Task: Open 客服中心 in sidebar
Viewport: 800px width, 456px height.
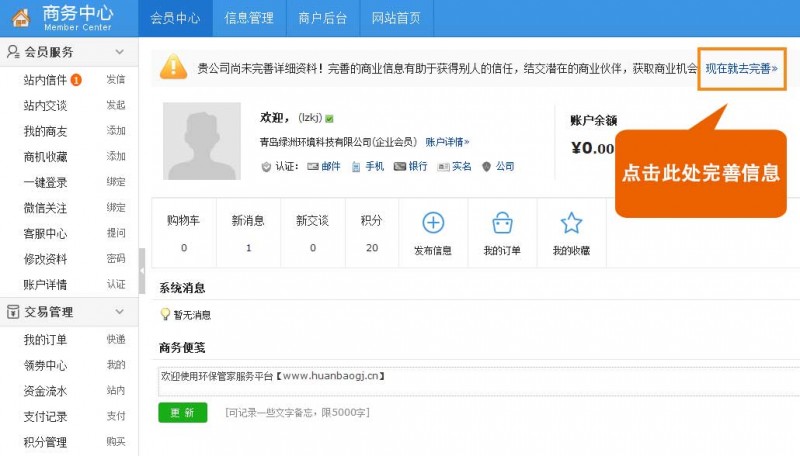Action: tap(45, 234)
